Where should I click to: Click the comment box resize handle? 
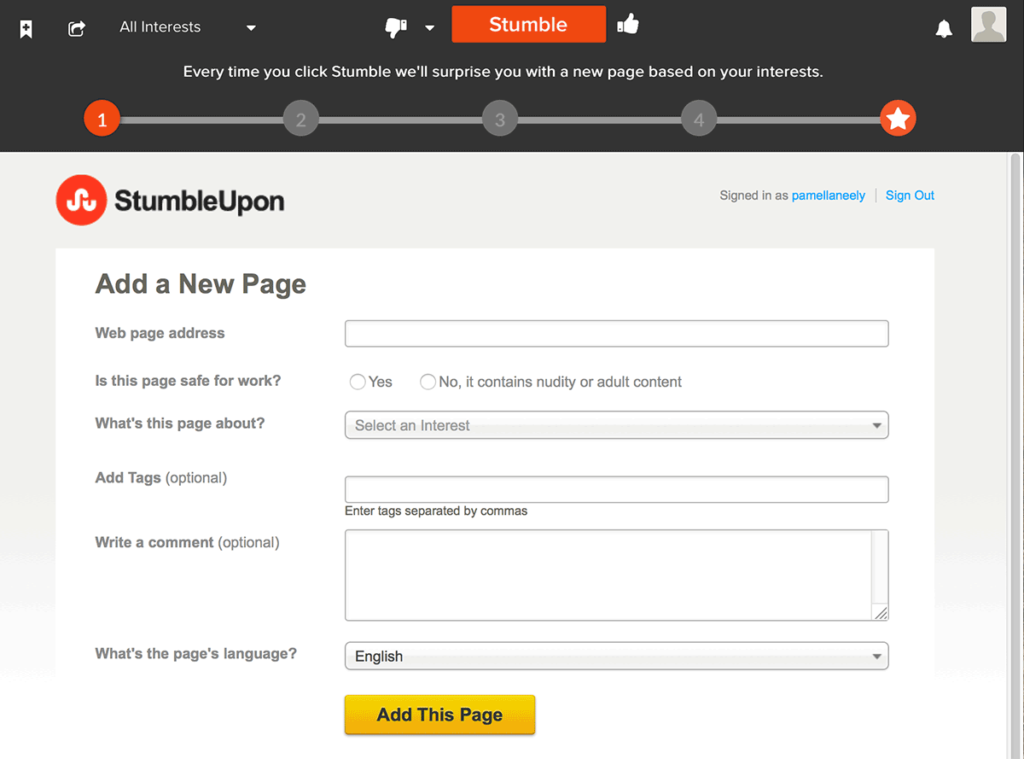pyautogui.click(x=881, y=613)
